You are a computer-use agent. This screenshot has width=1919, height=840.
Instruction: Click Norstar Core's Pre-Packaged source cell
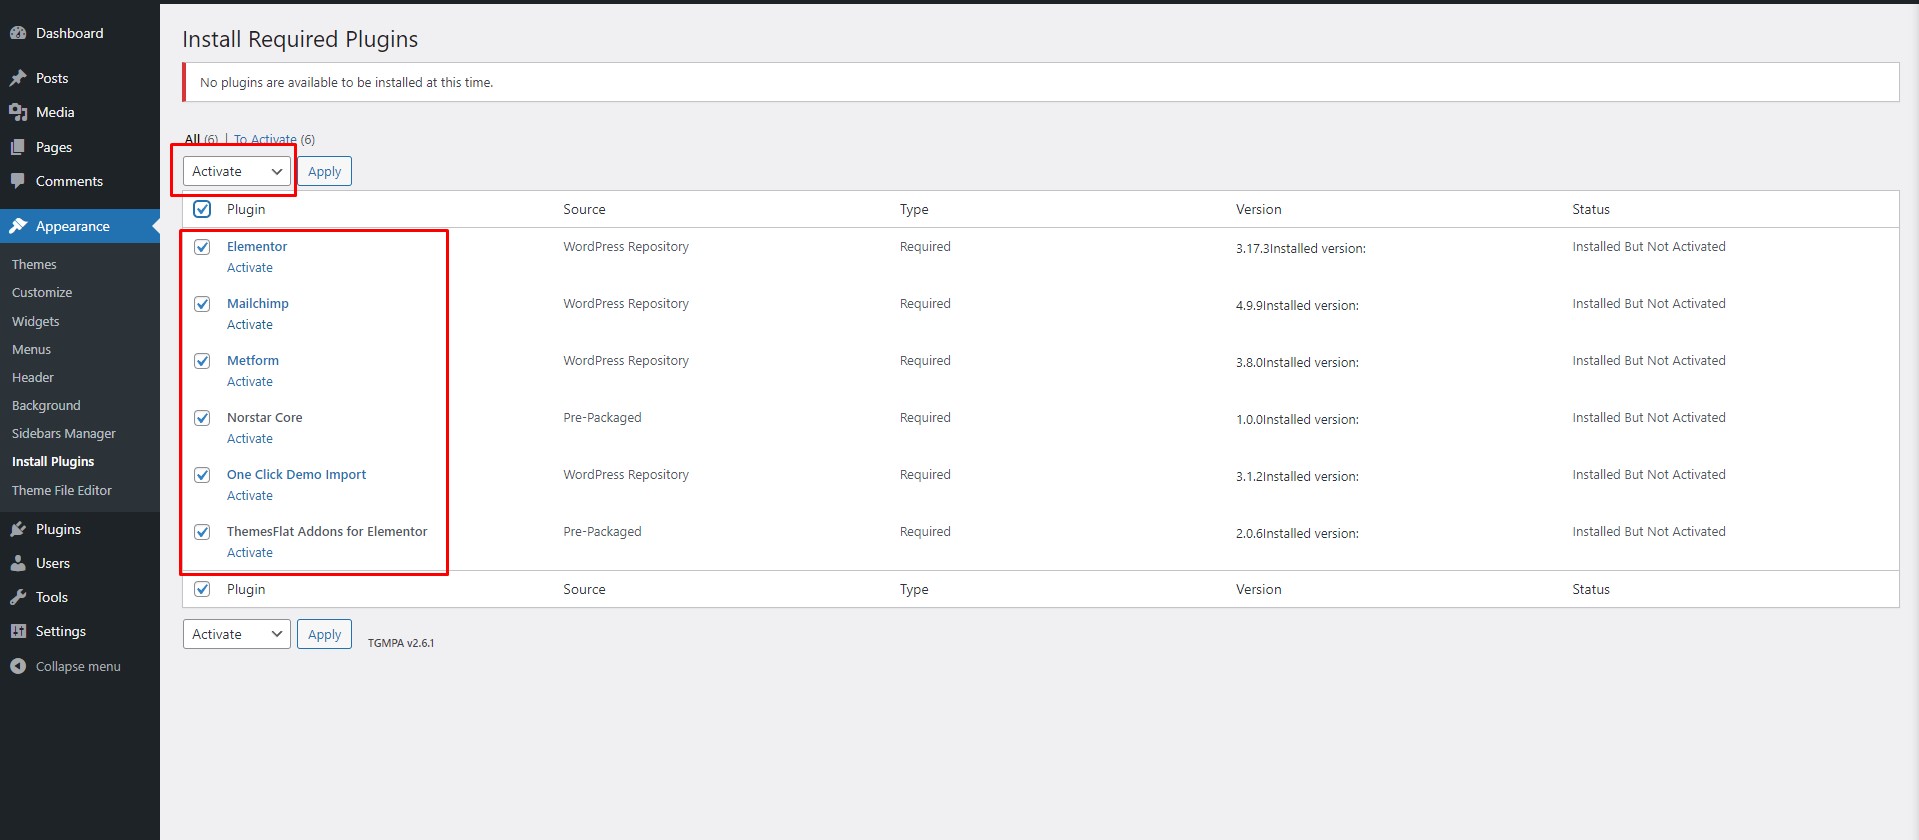(602, 417)
